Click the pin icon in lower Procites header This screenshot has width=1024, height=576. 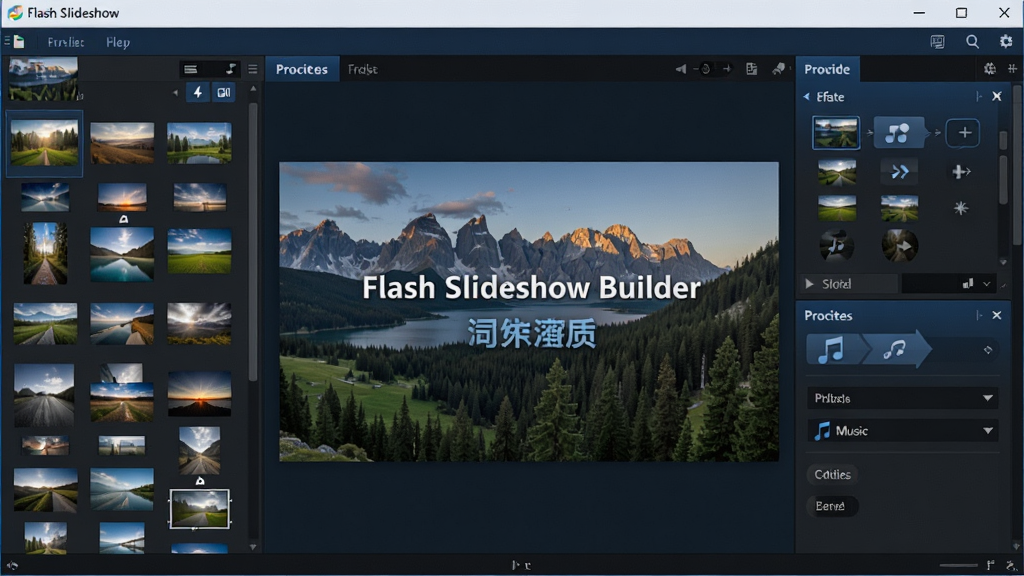pyautogui.click(x=979, y=315)
